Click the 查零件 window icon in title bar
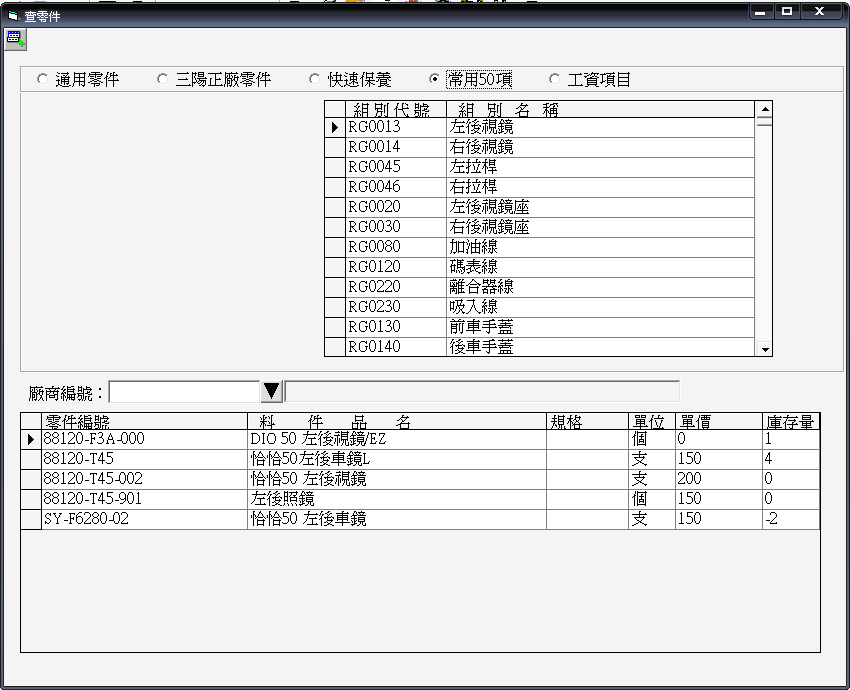850x690 pixels. coord(12,15)
